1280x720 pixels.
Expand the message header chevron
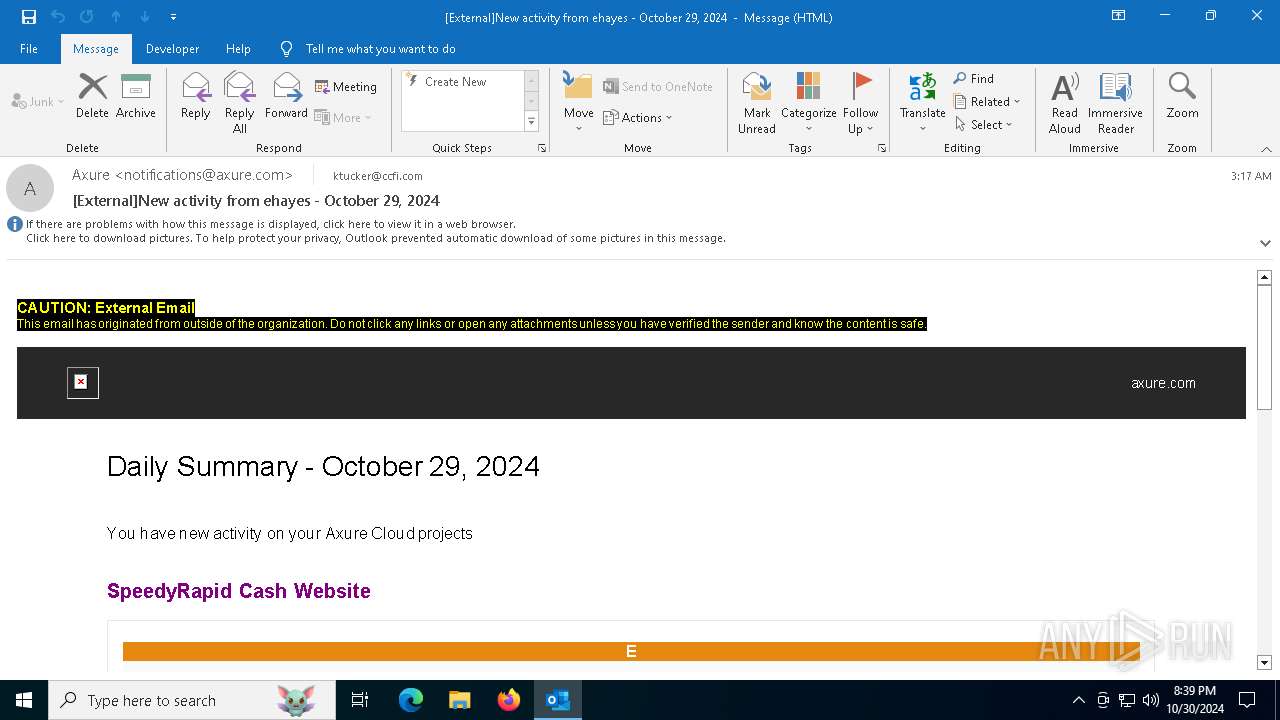(1265, 243)
